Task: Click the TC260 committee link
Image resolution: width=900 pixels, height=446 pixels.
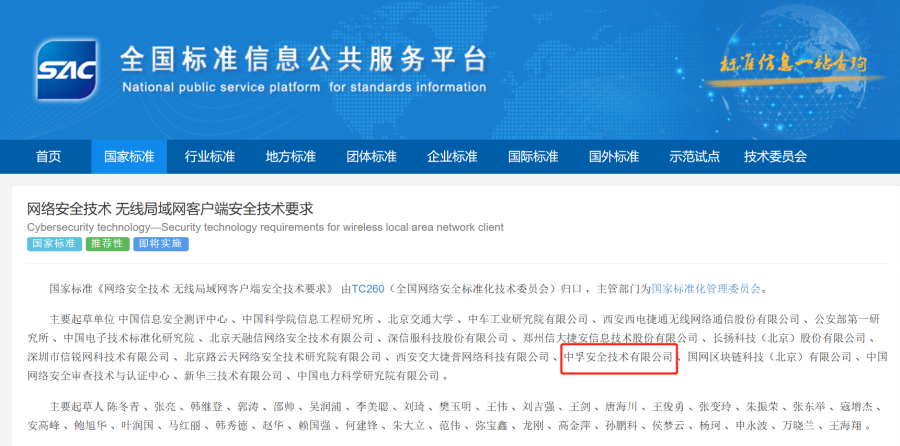Action: tap(368, 289)
